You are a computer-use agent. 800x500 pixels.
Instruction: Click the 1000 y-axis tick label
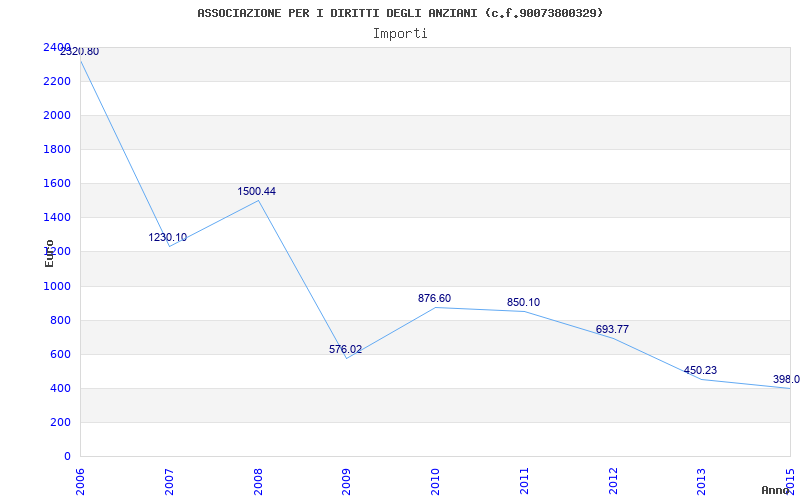57,286
